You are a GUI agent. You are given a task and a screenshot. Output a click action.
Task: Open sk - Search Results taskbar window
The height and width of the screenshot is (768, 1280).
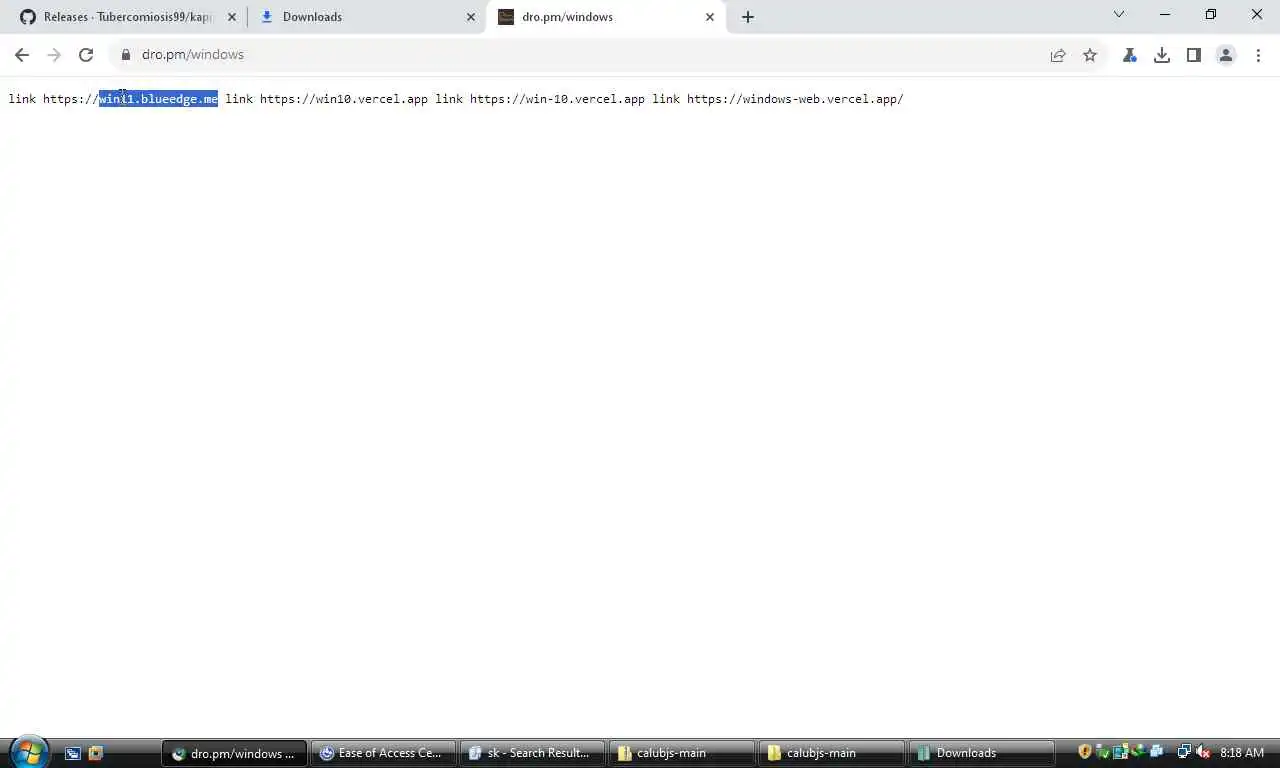point(532,753)
